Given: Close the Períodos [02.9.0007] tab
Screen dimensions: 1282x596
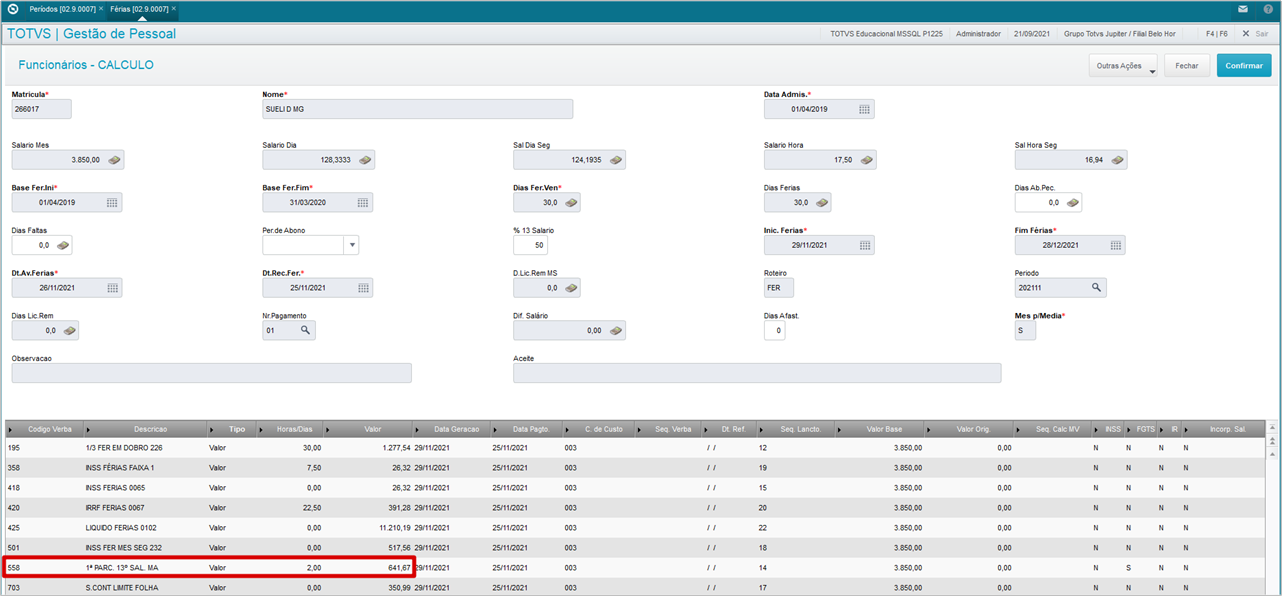Looking at the screenshot, I should tap(99, 8).
